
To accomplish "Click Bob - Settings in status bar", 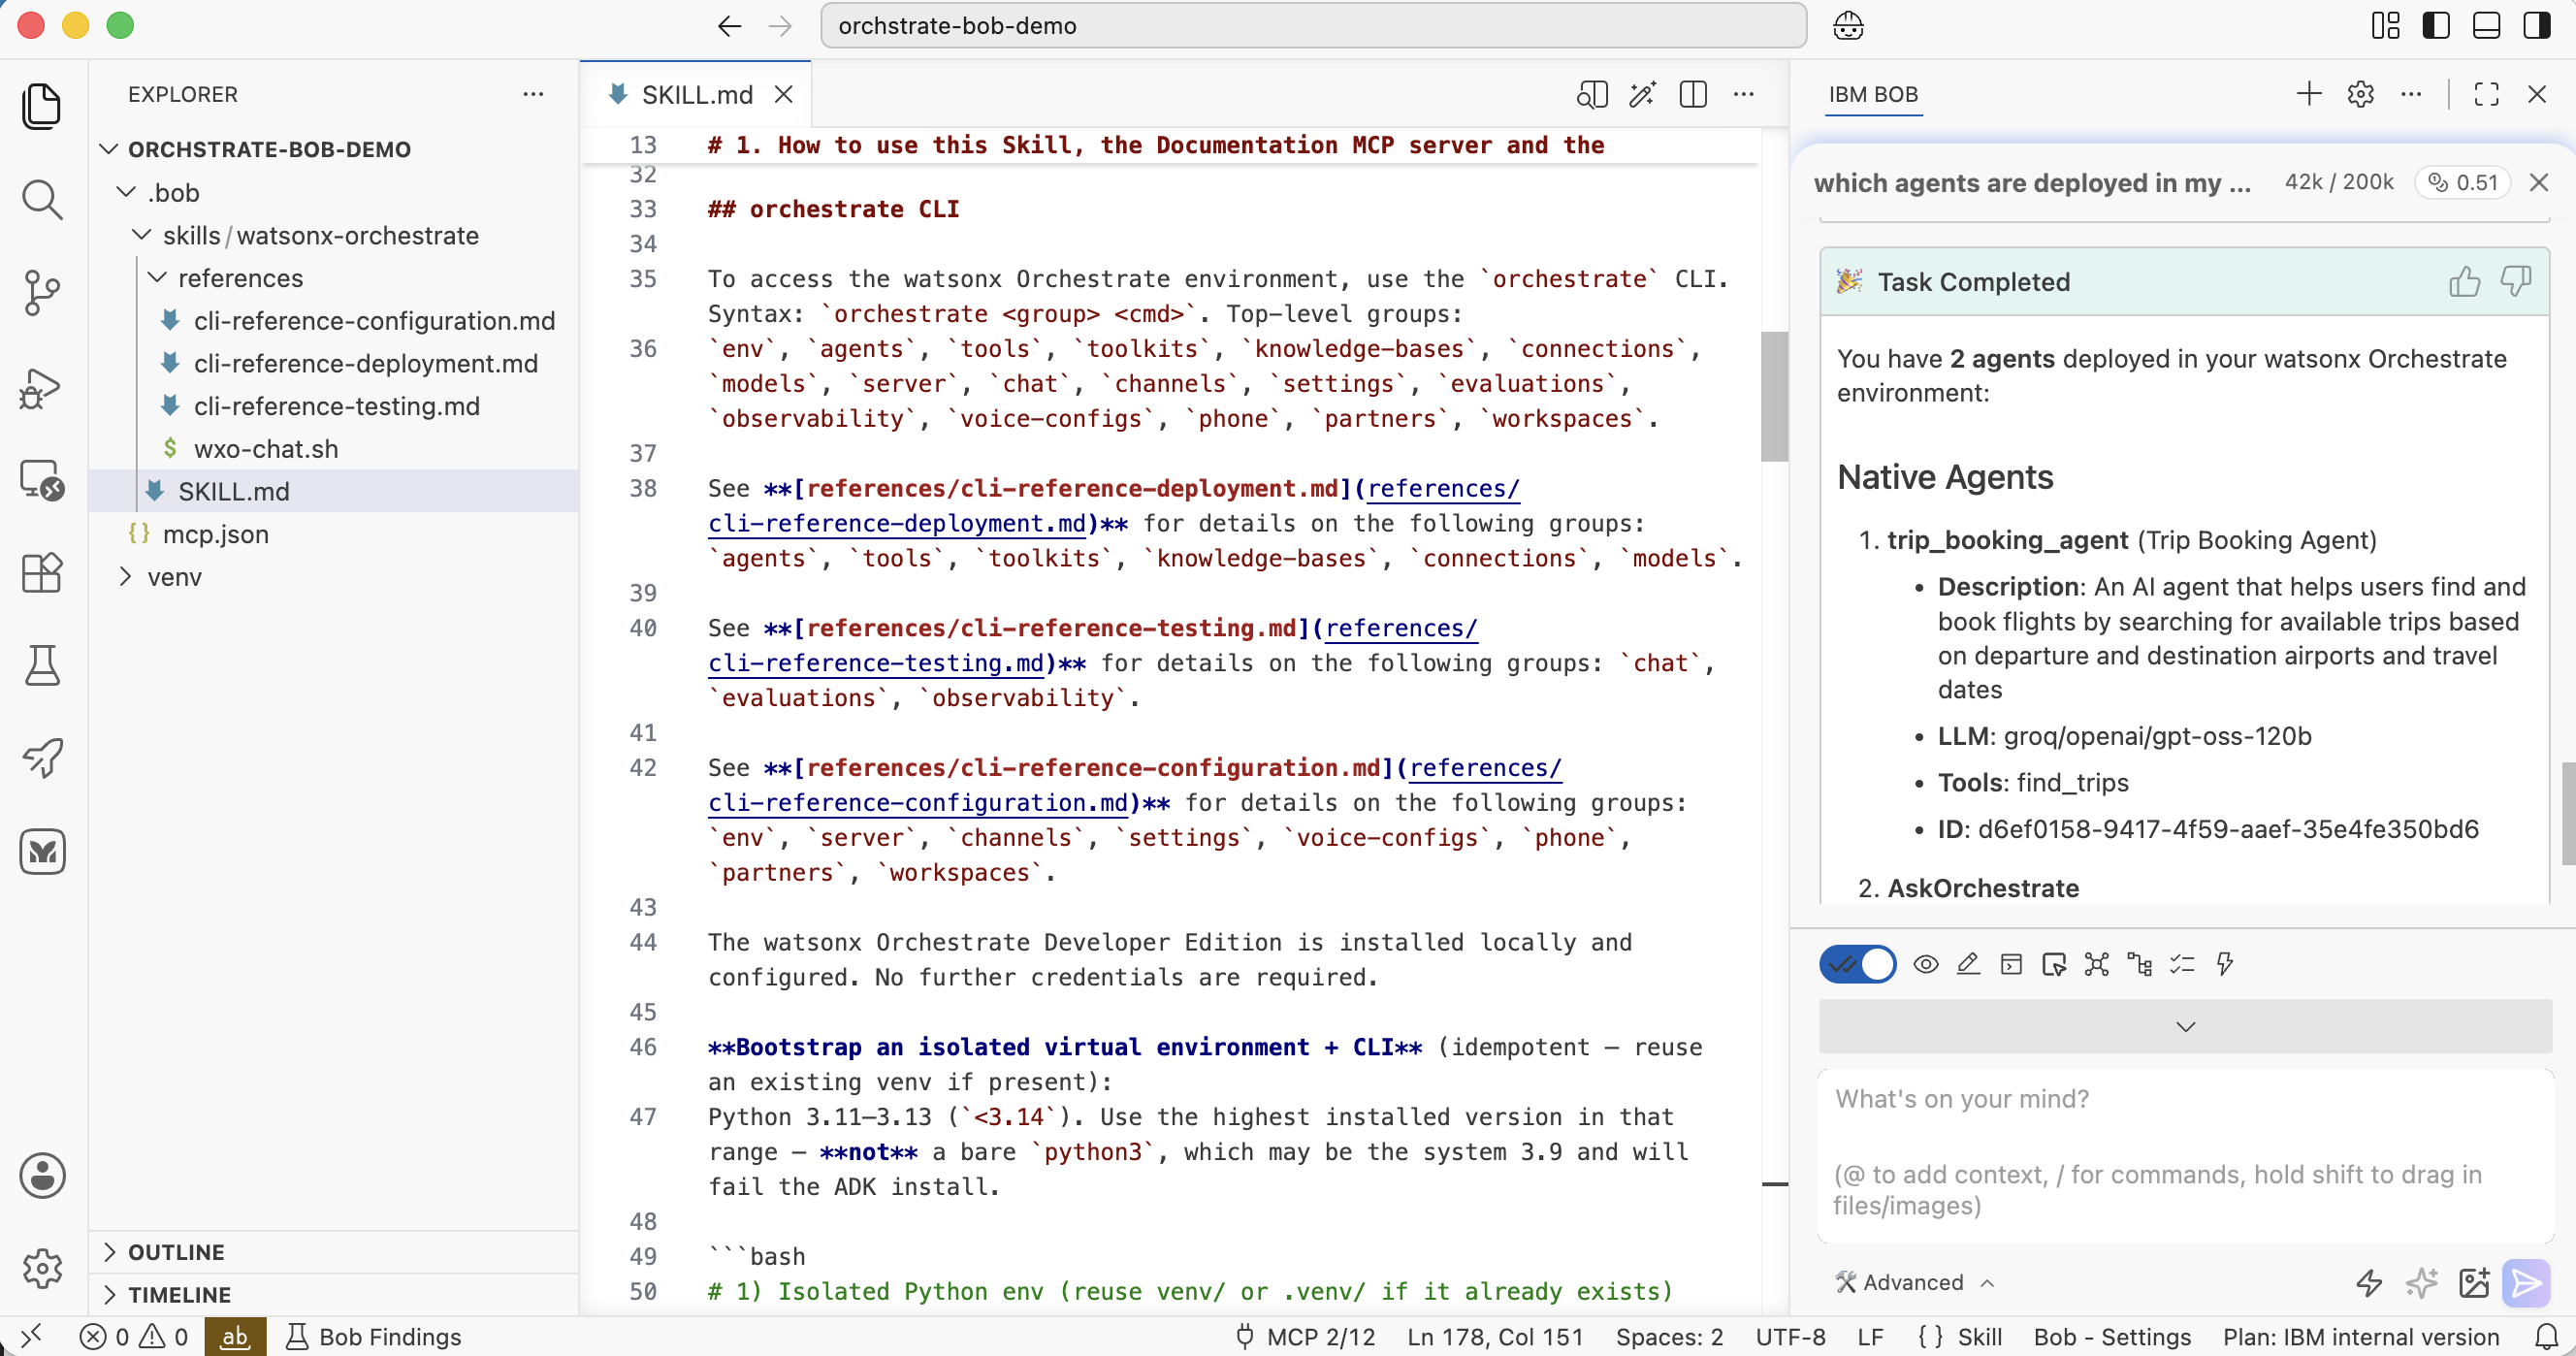I will coord(2112,1336).
